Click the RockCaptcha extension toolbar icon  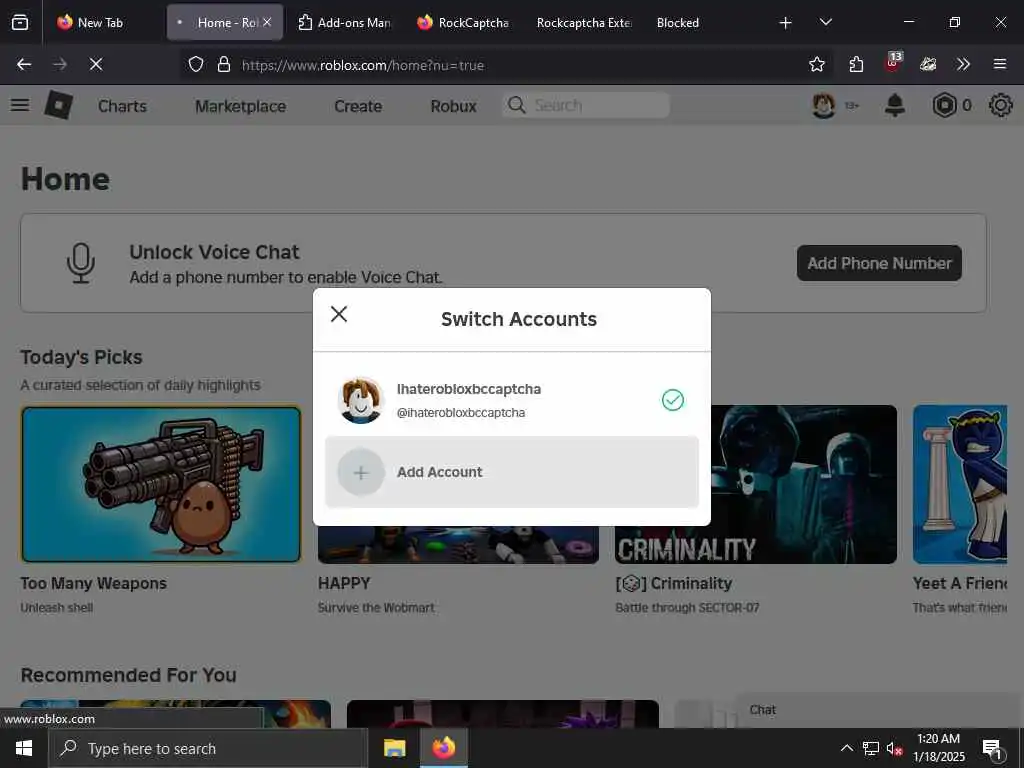pos(928,64)
